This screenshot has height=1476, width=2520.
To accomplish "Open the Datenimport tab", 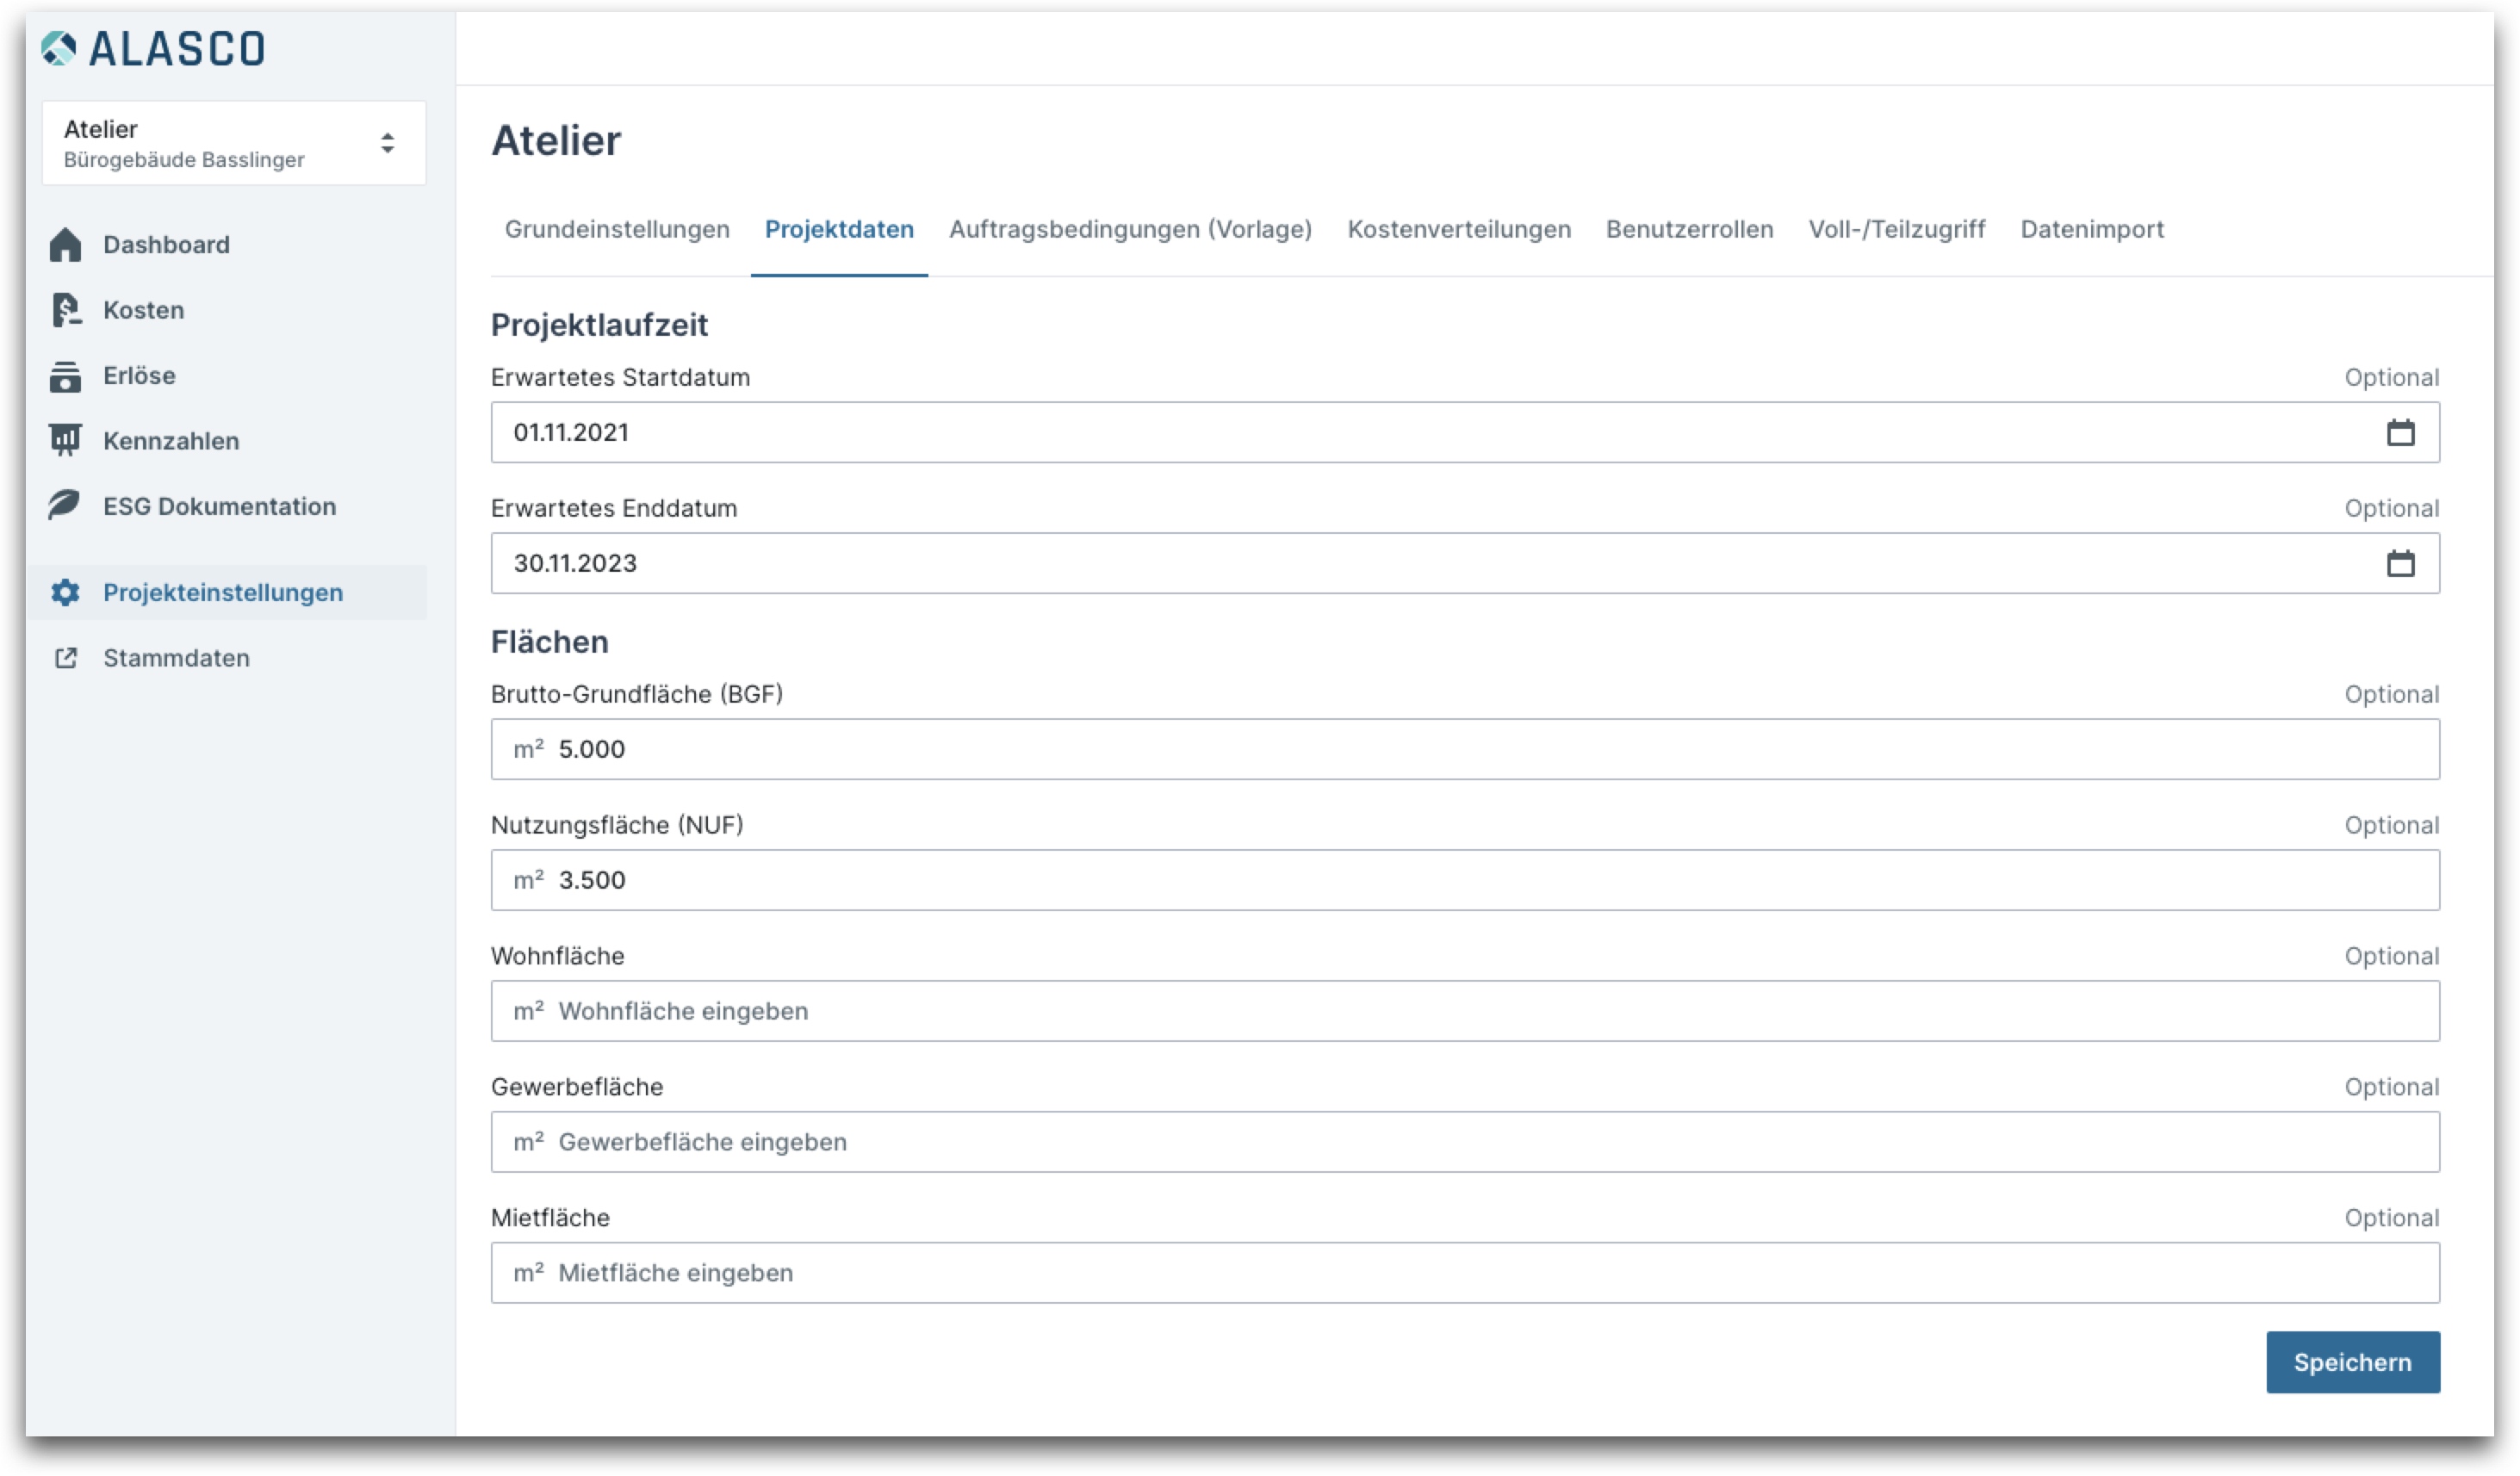I will tap(2092, 229).
